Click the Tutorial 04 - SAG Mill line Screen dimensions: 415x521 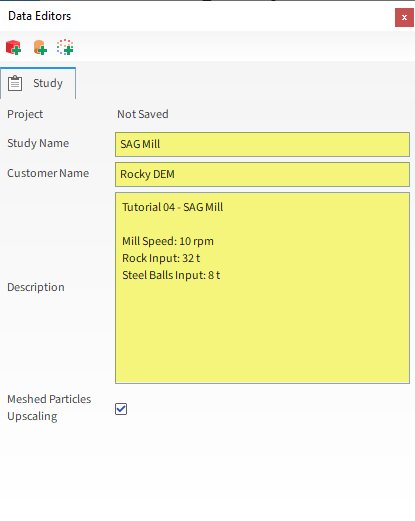[172, 207]
